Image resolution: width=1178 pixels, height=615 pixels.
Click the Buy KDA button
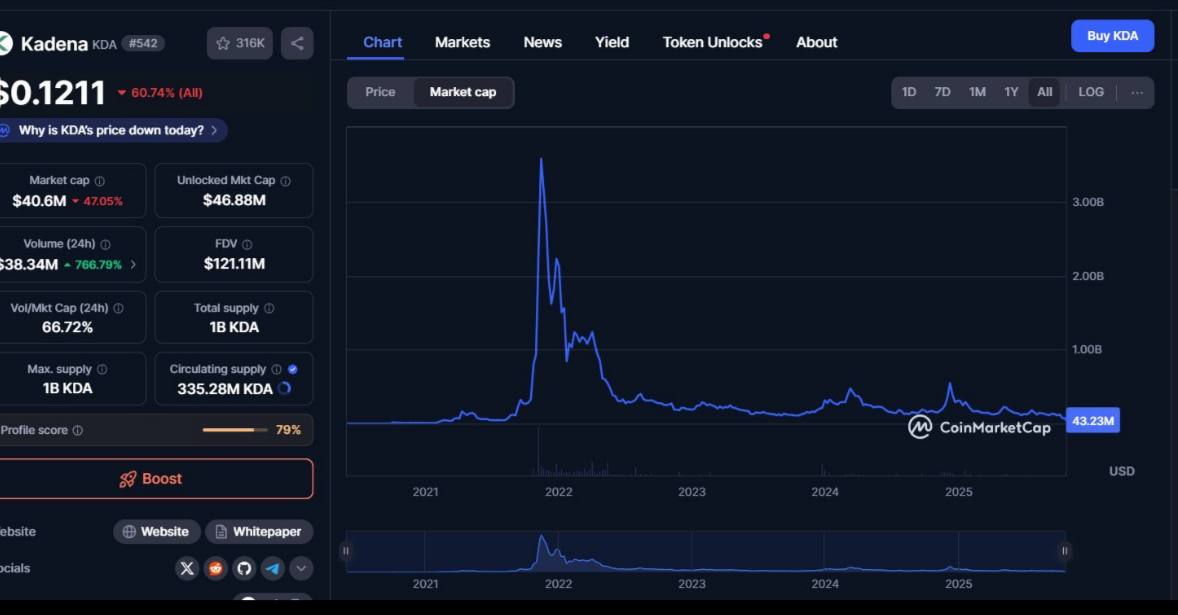click(x=1112, y=36)
